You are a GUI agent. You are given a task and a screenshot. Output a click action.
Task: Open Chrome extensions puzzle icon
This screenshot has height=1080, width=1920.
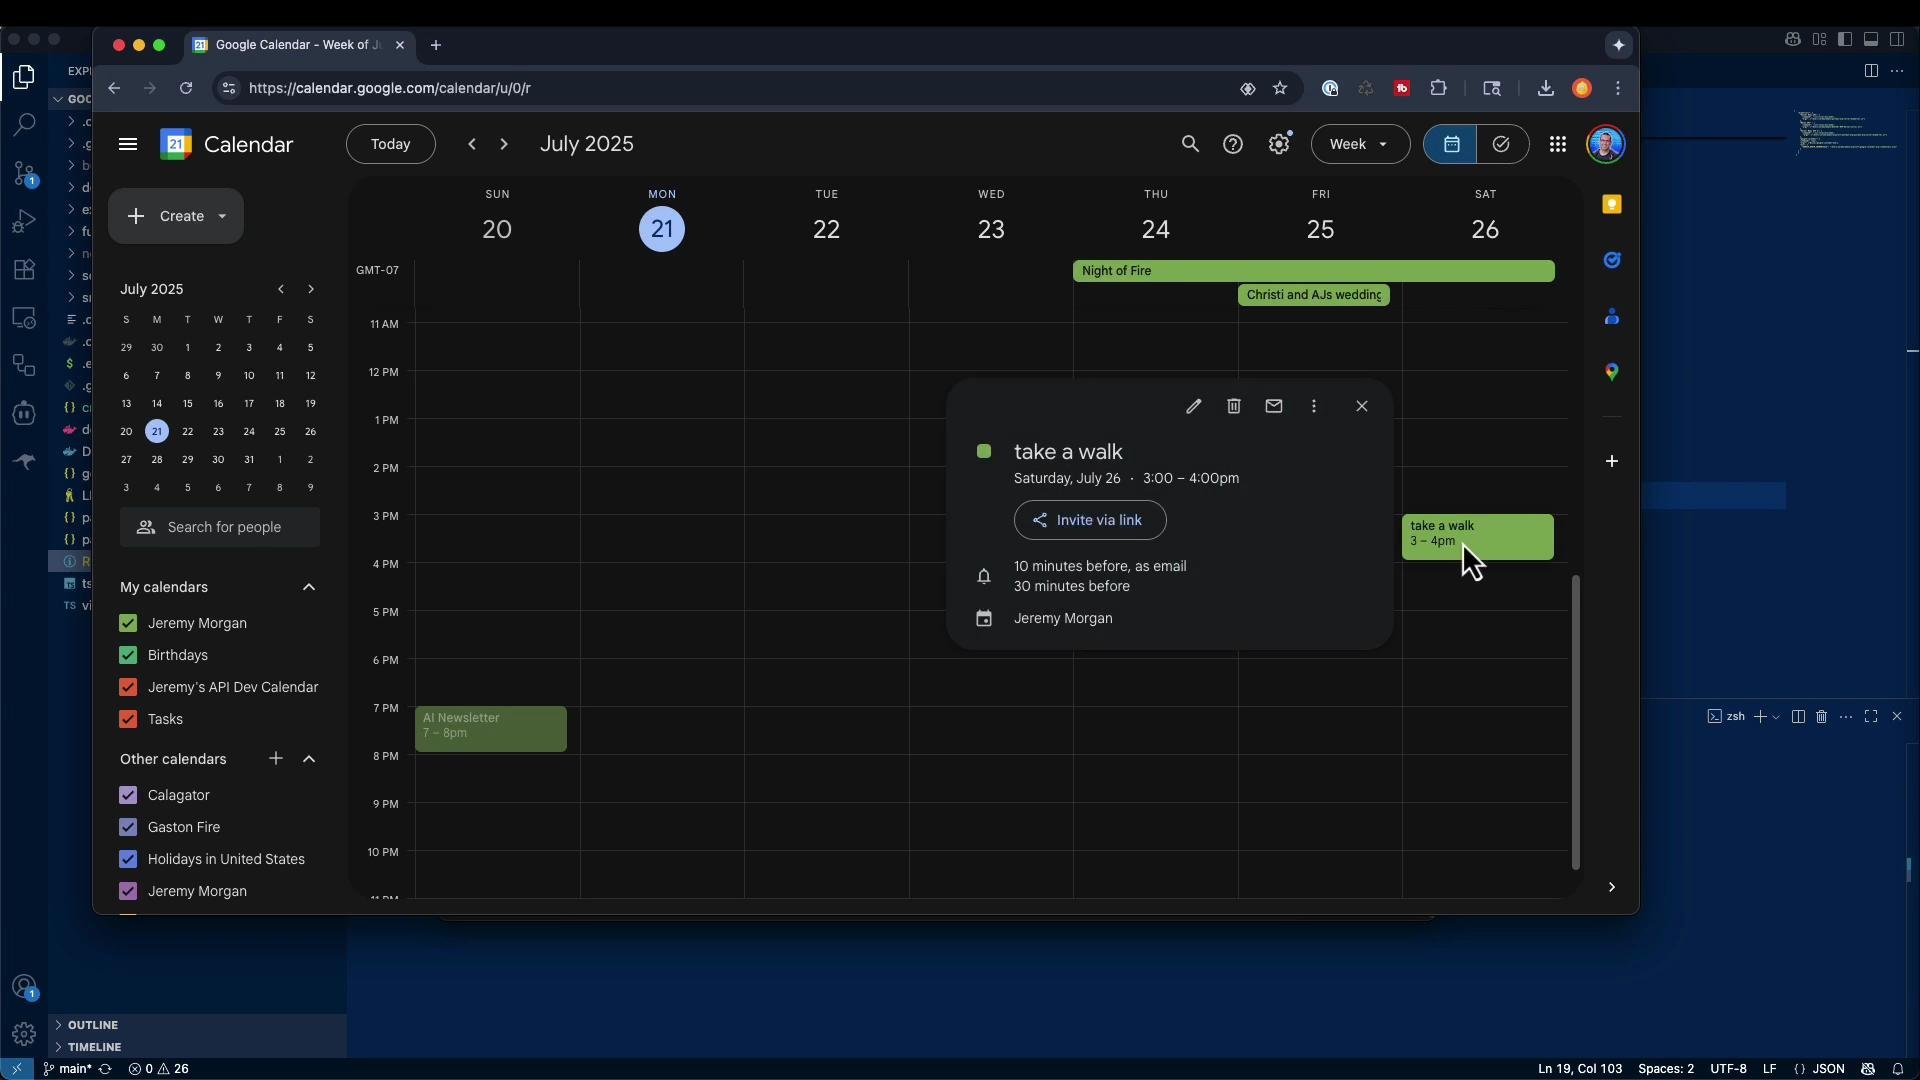(1439, 88)
